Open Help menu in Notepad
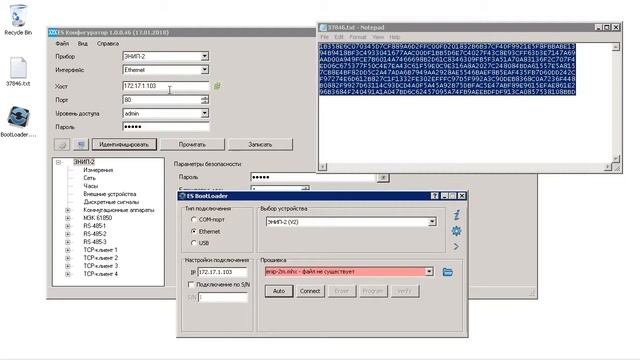The image size is (640, 360). tap(394, 37)
